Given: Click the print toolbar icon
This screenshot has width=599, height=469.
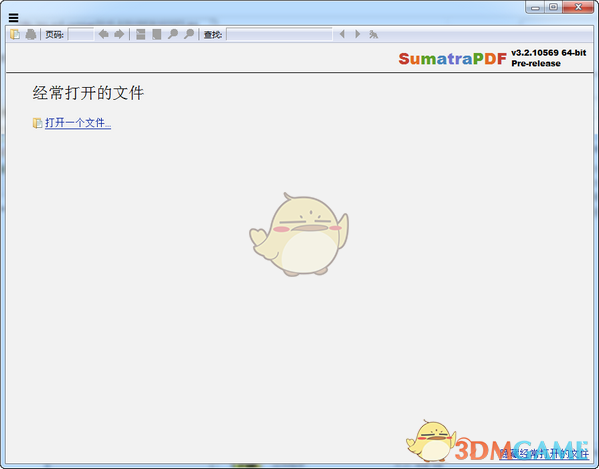Looking at the screenshot, I should (31, 34).
